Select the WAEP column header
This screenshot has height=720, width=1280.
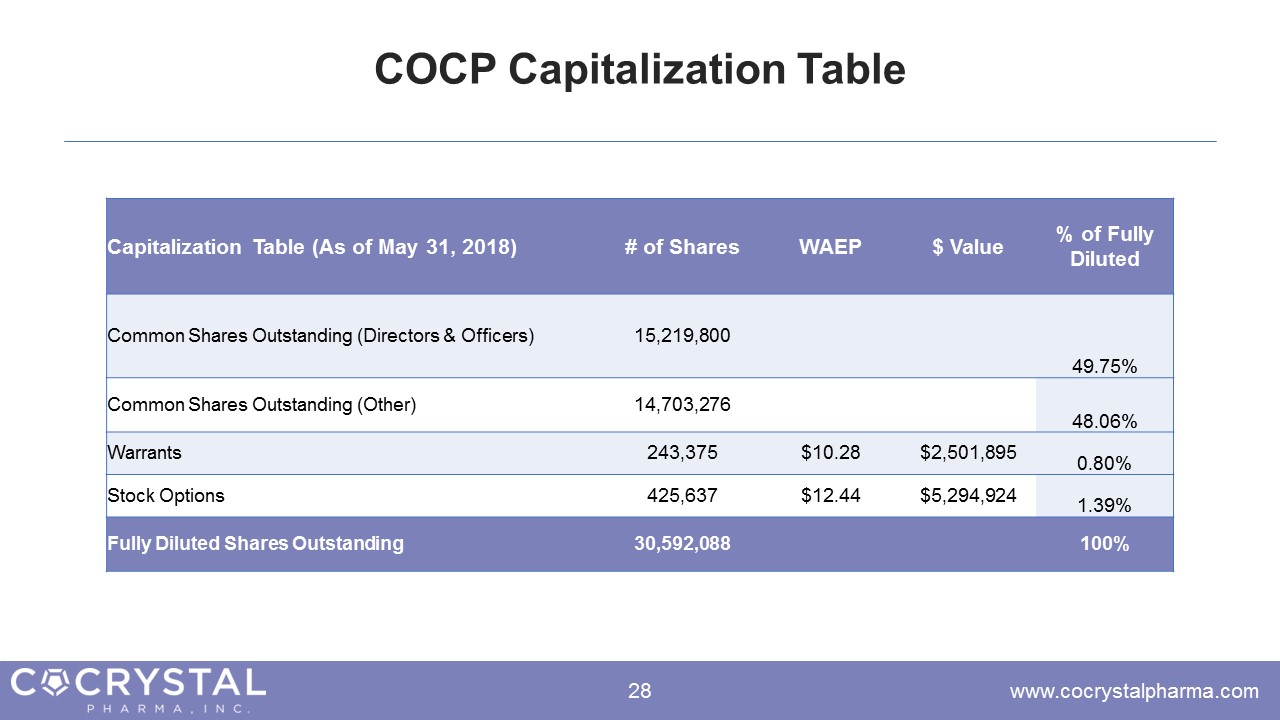(830, 247)
